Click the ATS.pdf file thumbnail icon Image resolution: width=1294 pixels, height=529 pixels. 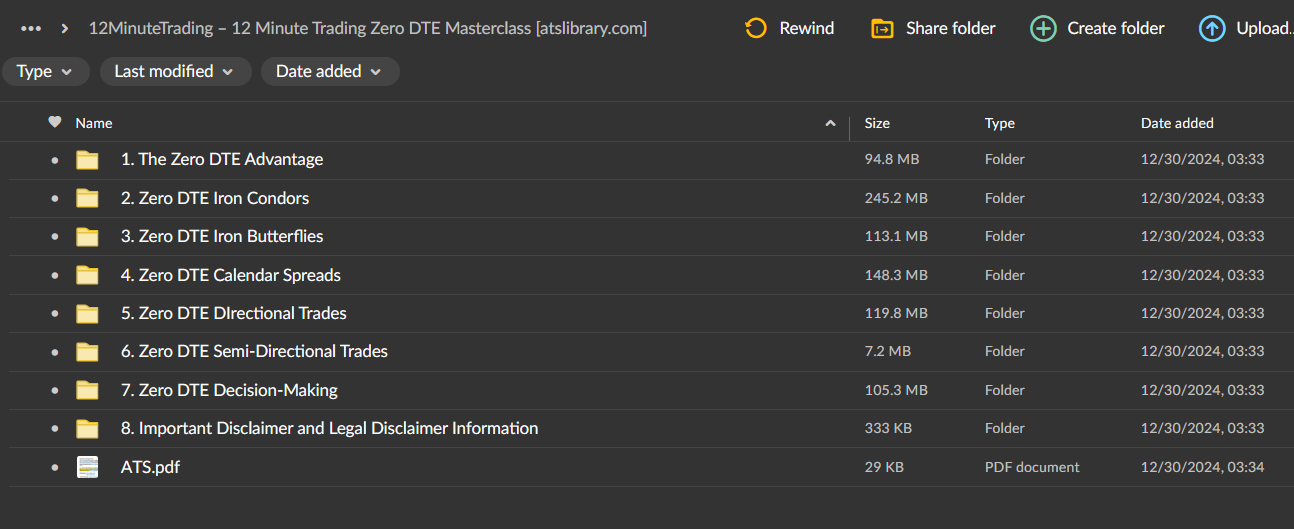pos(88,467)
